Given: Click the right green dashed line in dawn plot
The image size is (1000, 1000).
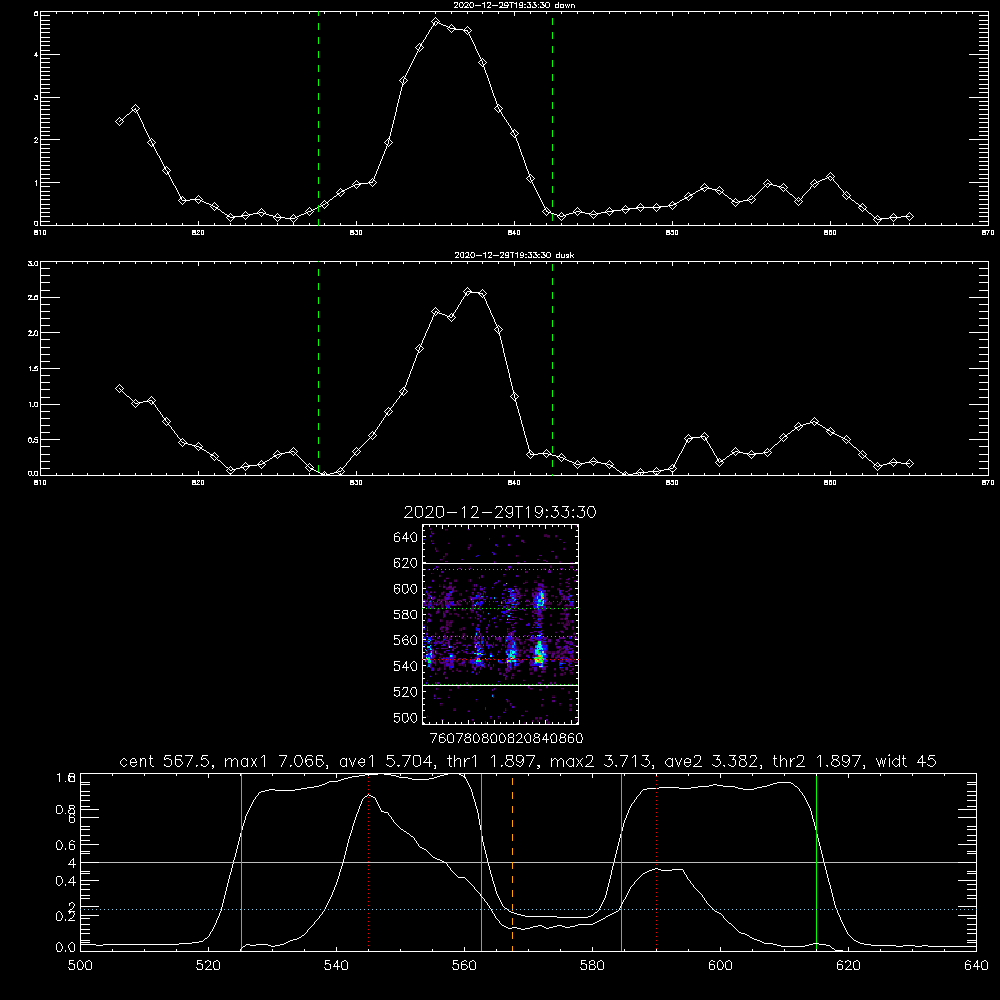Looking at the screenshot, I should pyautogui.click(x=552, y=119).
